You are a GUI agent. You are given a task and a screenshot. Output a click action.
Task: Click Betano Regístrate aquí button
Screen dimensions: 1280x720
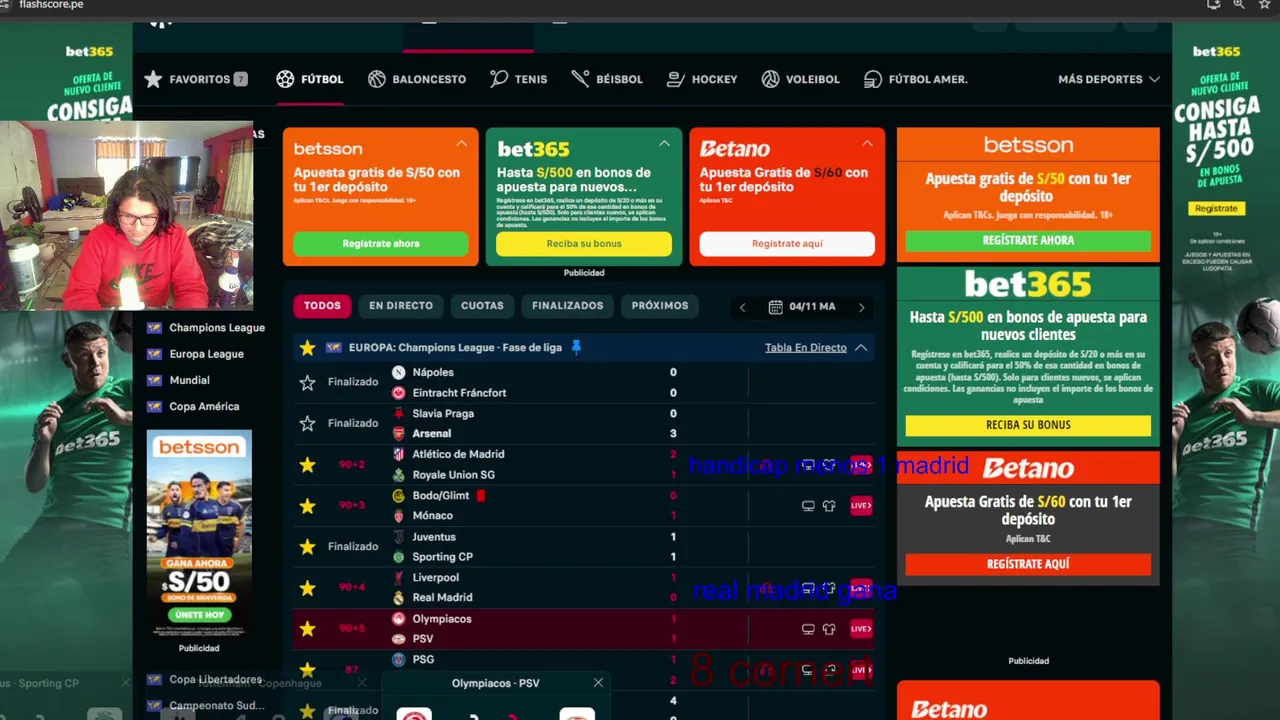point(787,244)
